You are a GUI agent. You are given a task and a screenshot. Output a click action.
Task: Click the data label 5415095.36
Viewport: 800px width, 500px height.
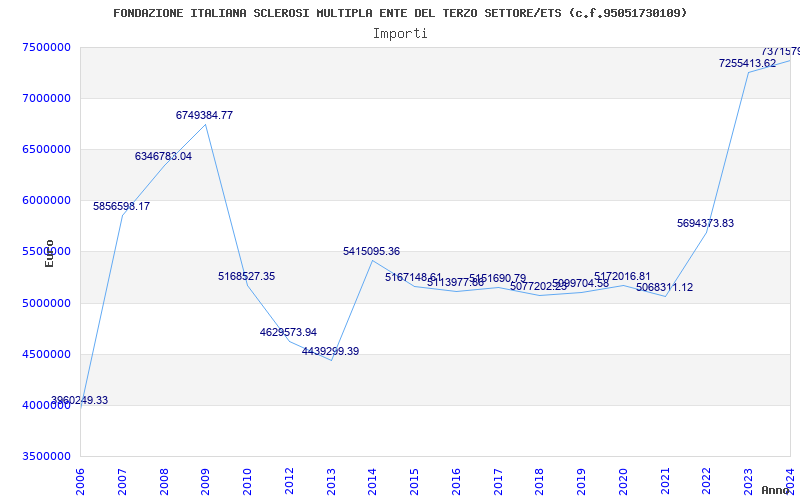(x=371, y=252)
